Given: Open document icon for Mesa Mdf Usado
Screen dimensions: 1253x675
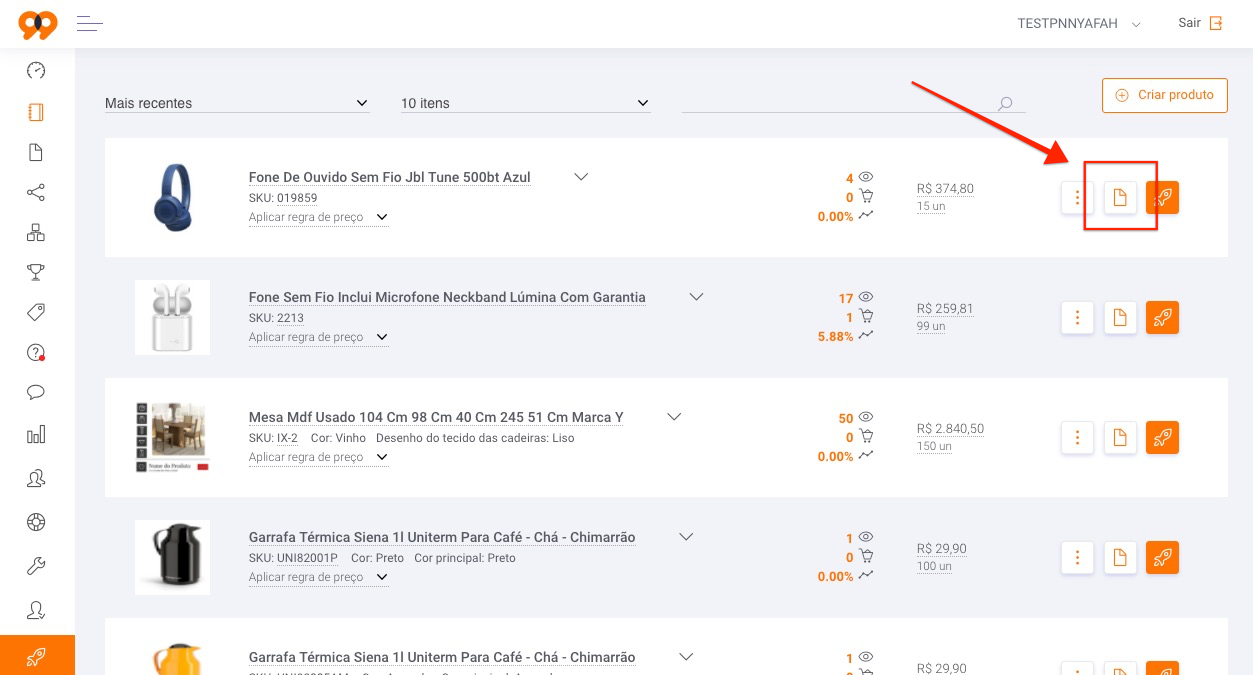Looking at the screenshot, I should click(x=1120, y=438).
